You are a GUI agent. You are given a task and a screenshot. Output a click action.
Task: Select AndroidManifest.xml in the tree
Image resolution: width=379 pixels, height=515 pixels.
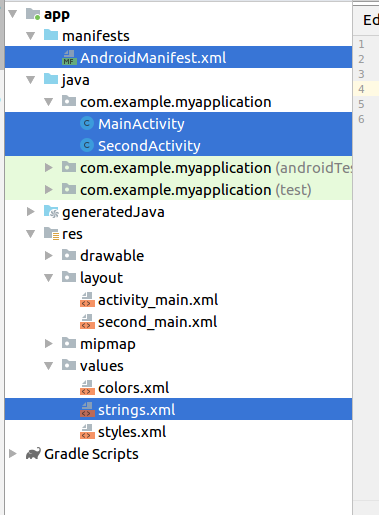click(153, 58)
